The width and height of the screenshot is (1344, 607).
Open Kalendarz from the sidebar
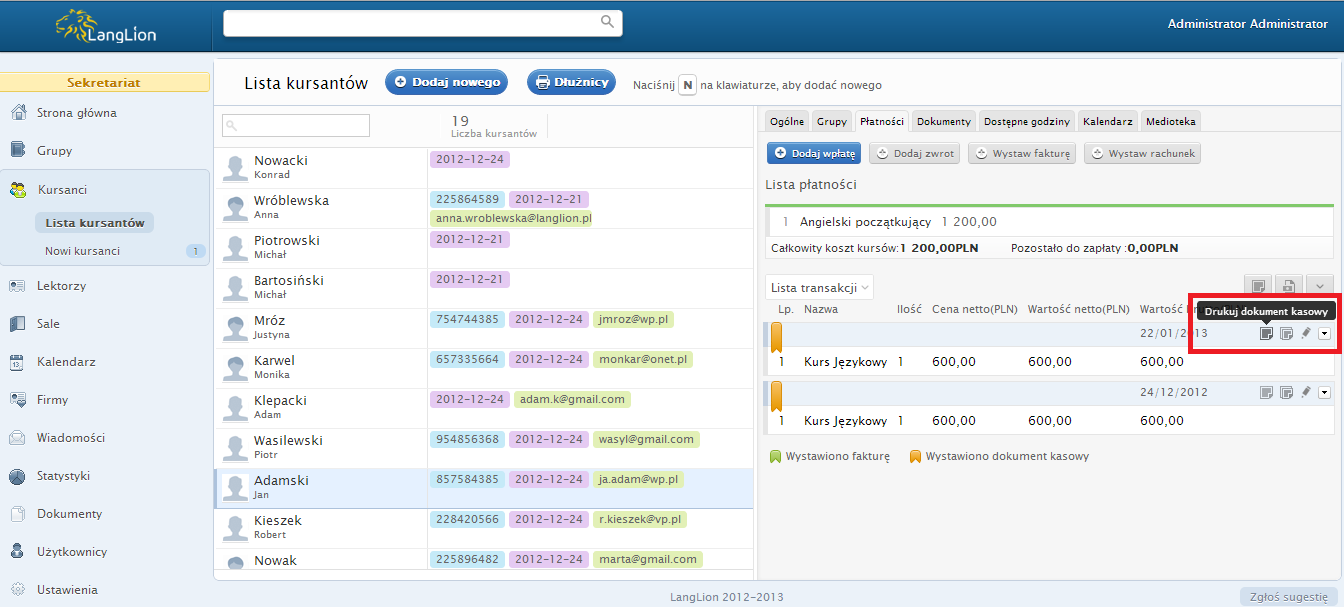[66, 362]
